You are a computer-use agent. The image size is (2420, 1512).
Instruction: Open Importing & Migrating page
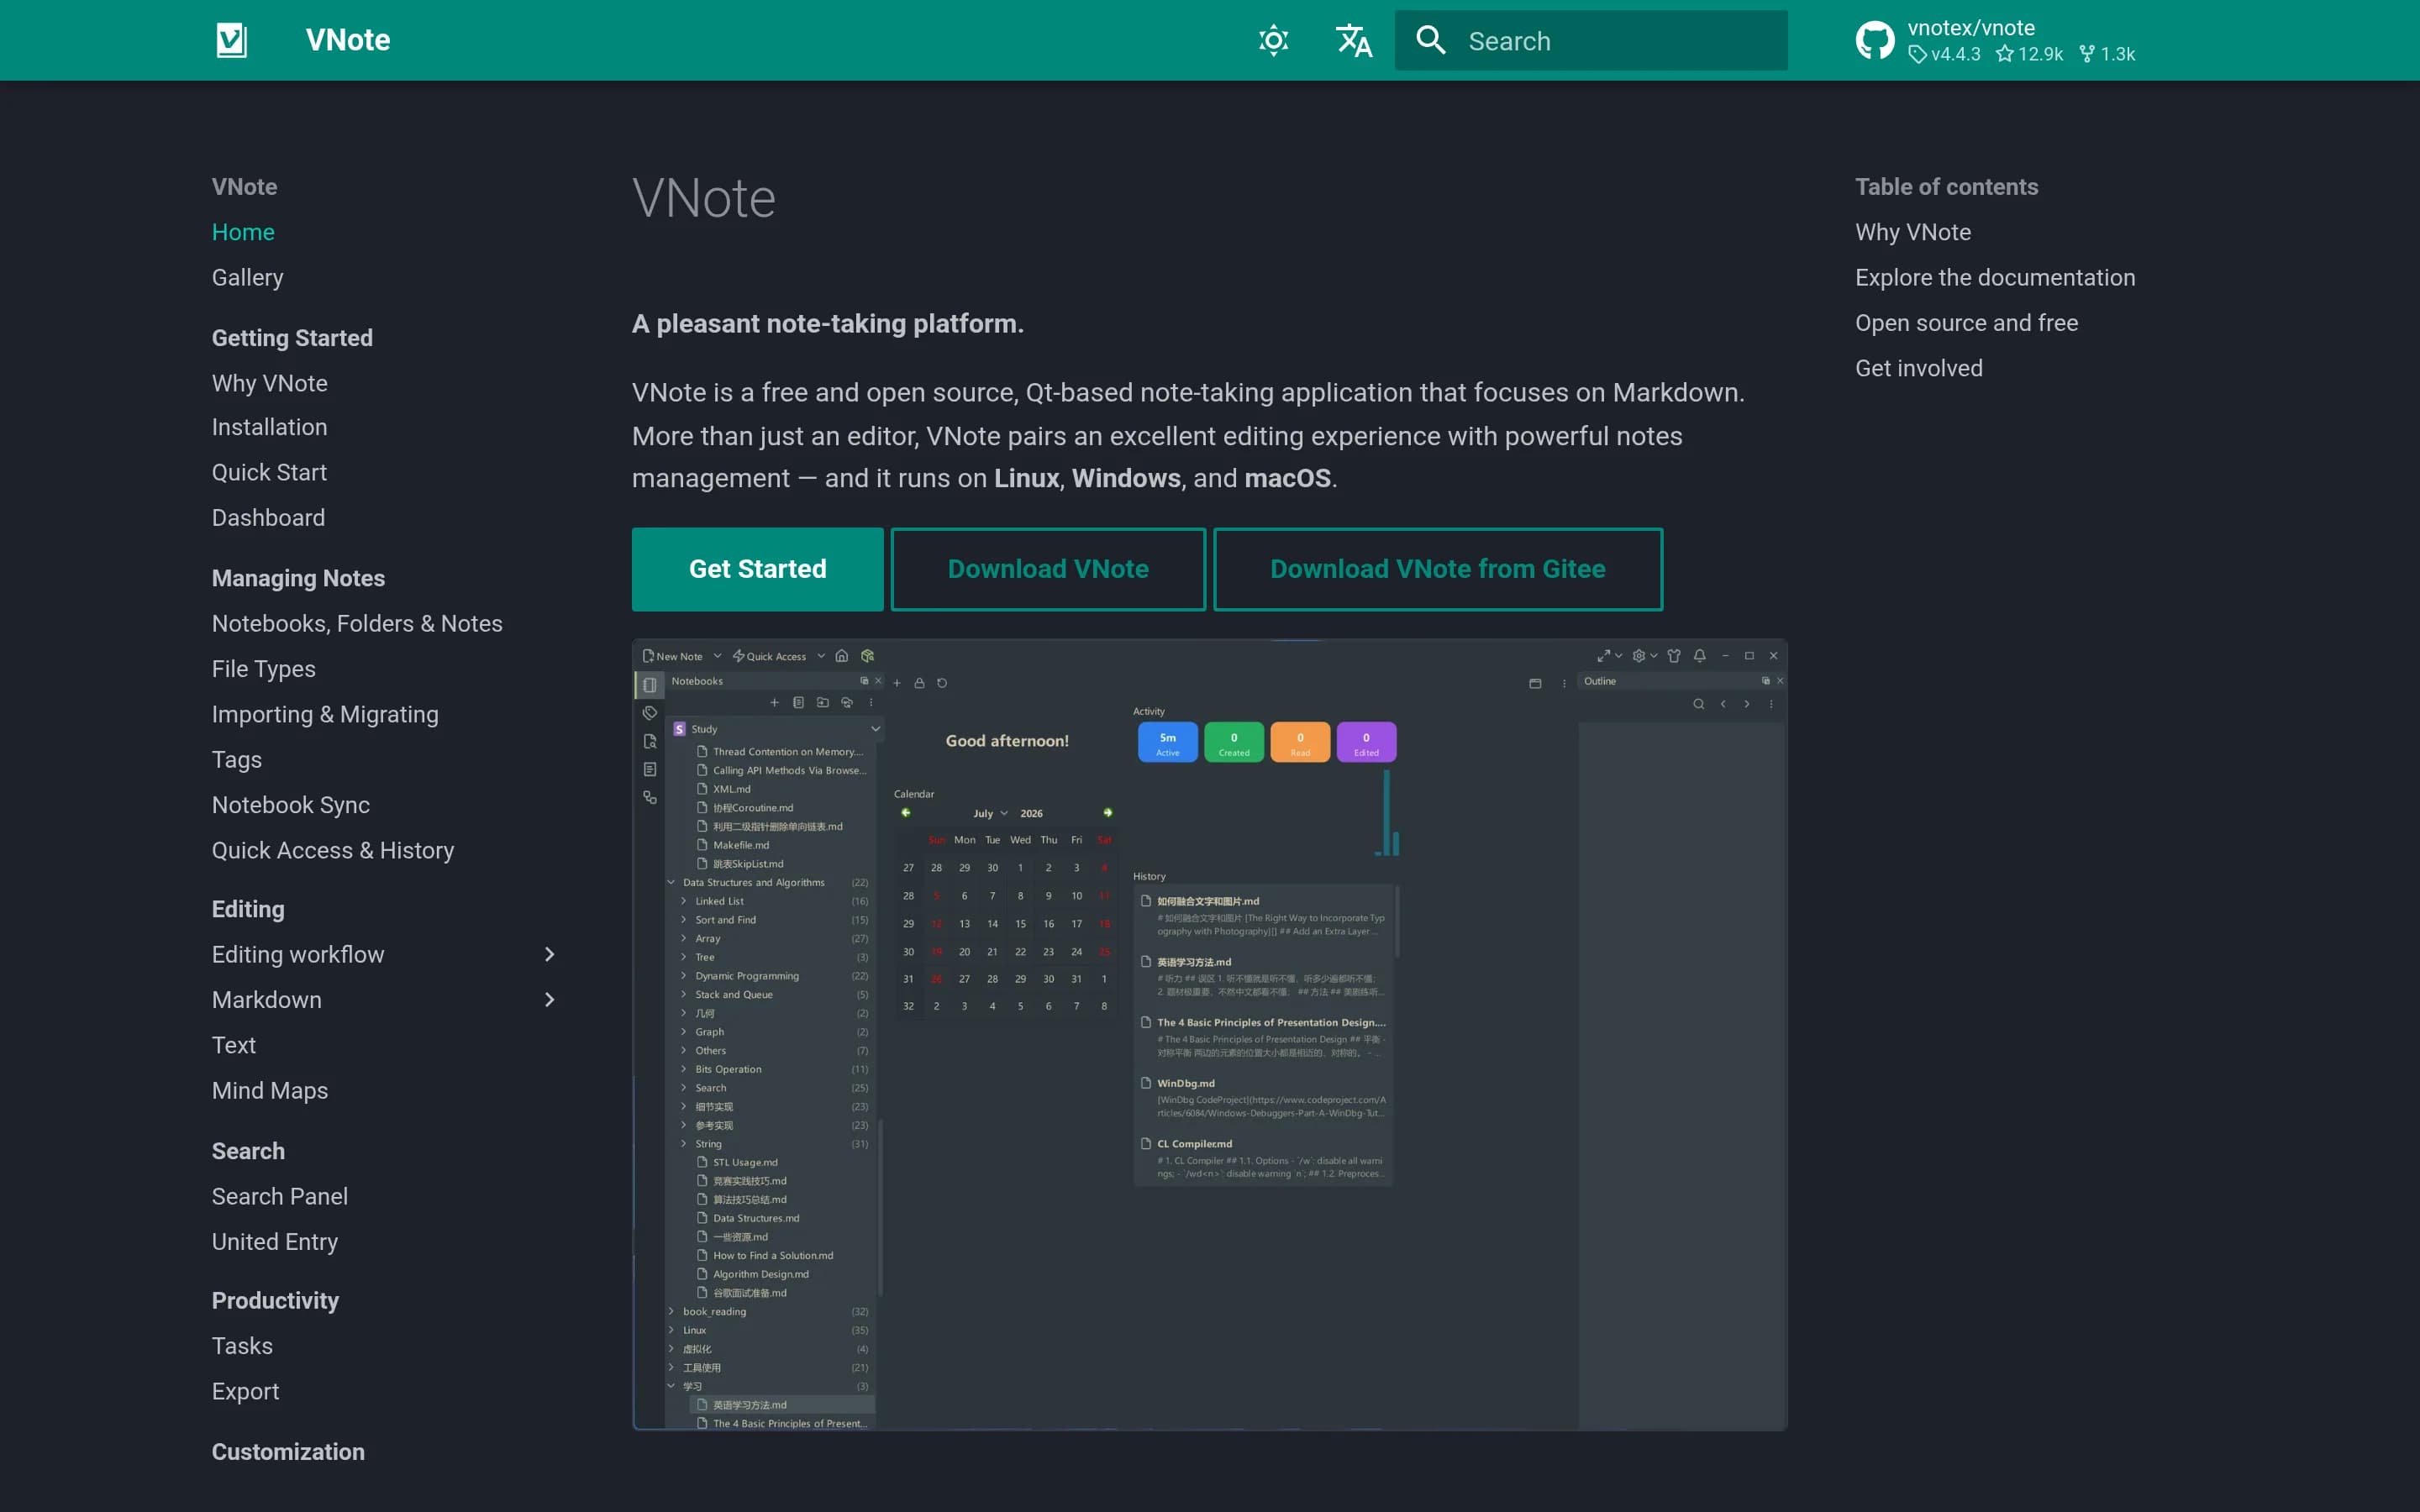(x=325, y=714)
